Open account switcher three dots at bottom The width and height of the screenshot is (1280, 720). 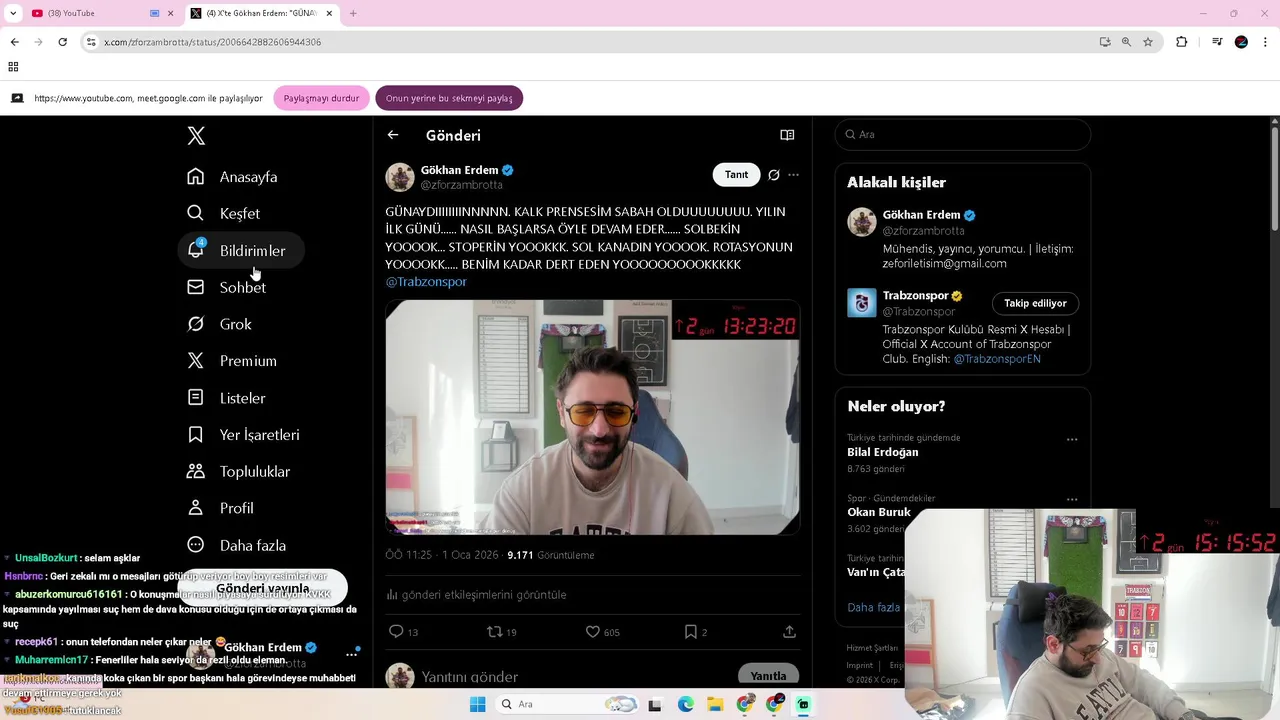coord(351,654)
